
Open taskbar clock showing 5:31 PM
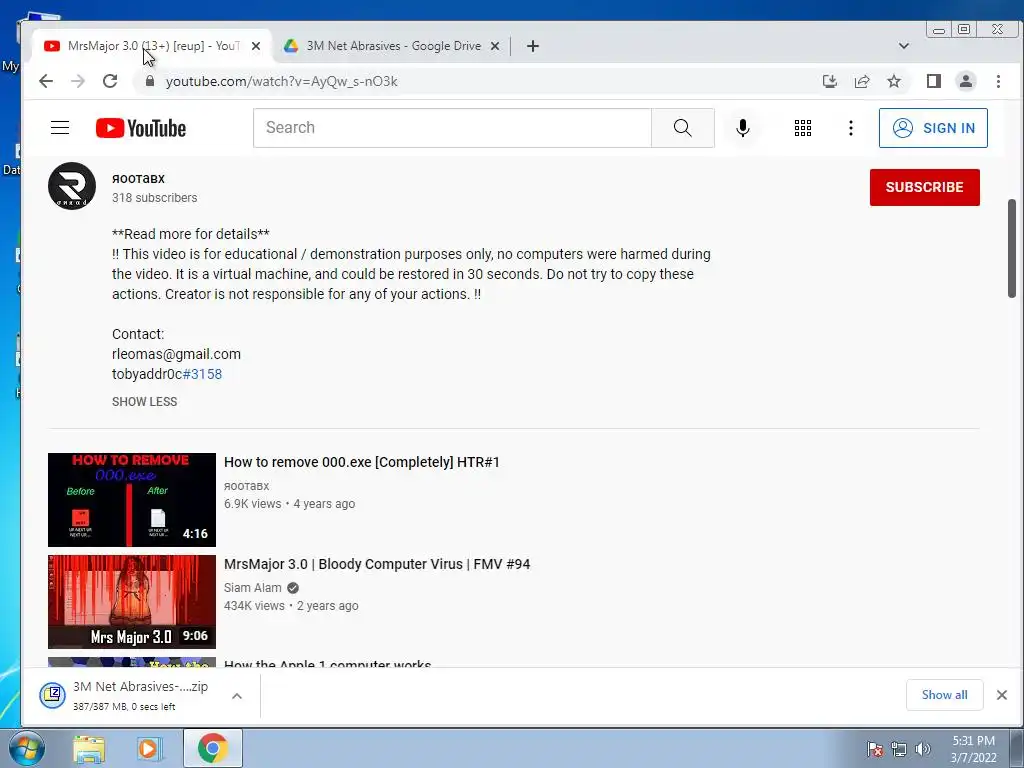974,749
